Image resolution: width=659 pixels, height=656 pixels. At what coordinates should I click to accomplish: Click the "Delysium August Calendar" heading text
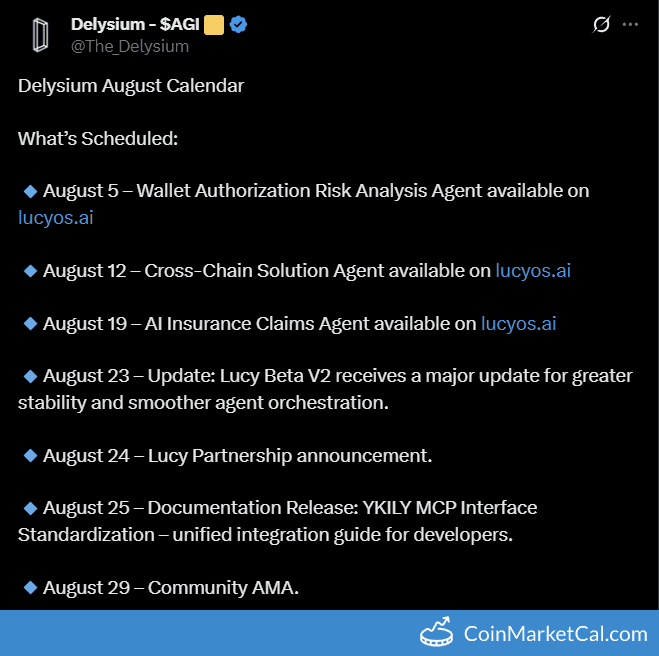click(131, 85)
